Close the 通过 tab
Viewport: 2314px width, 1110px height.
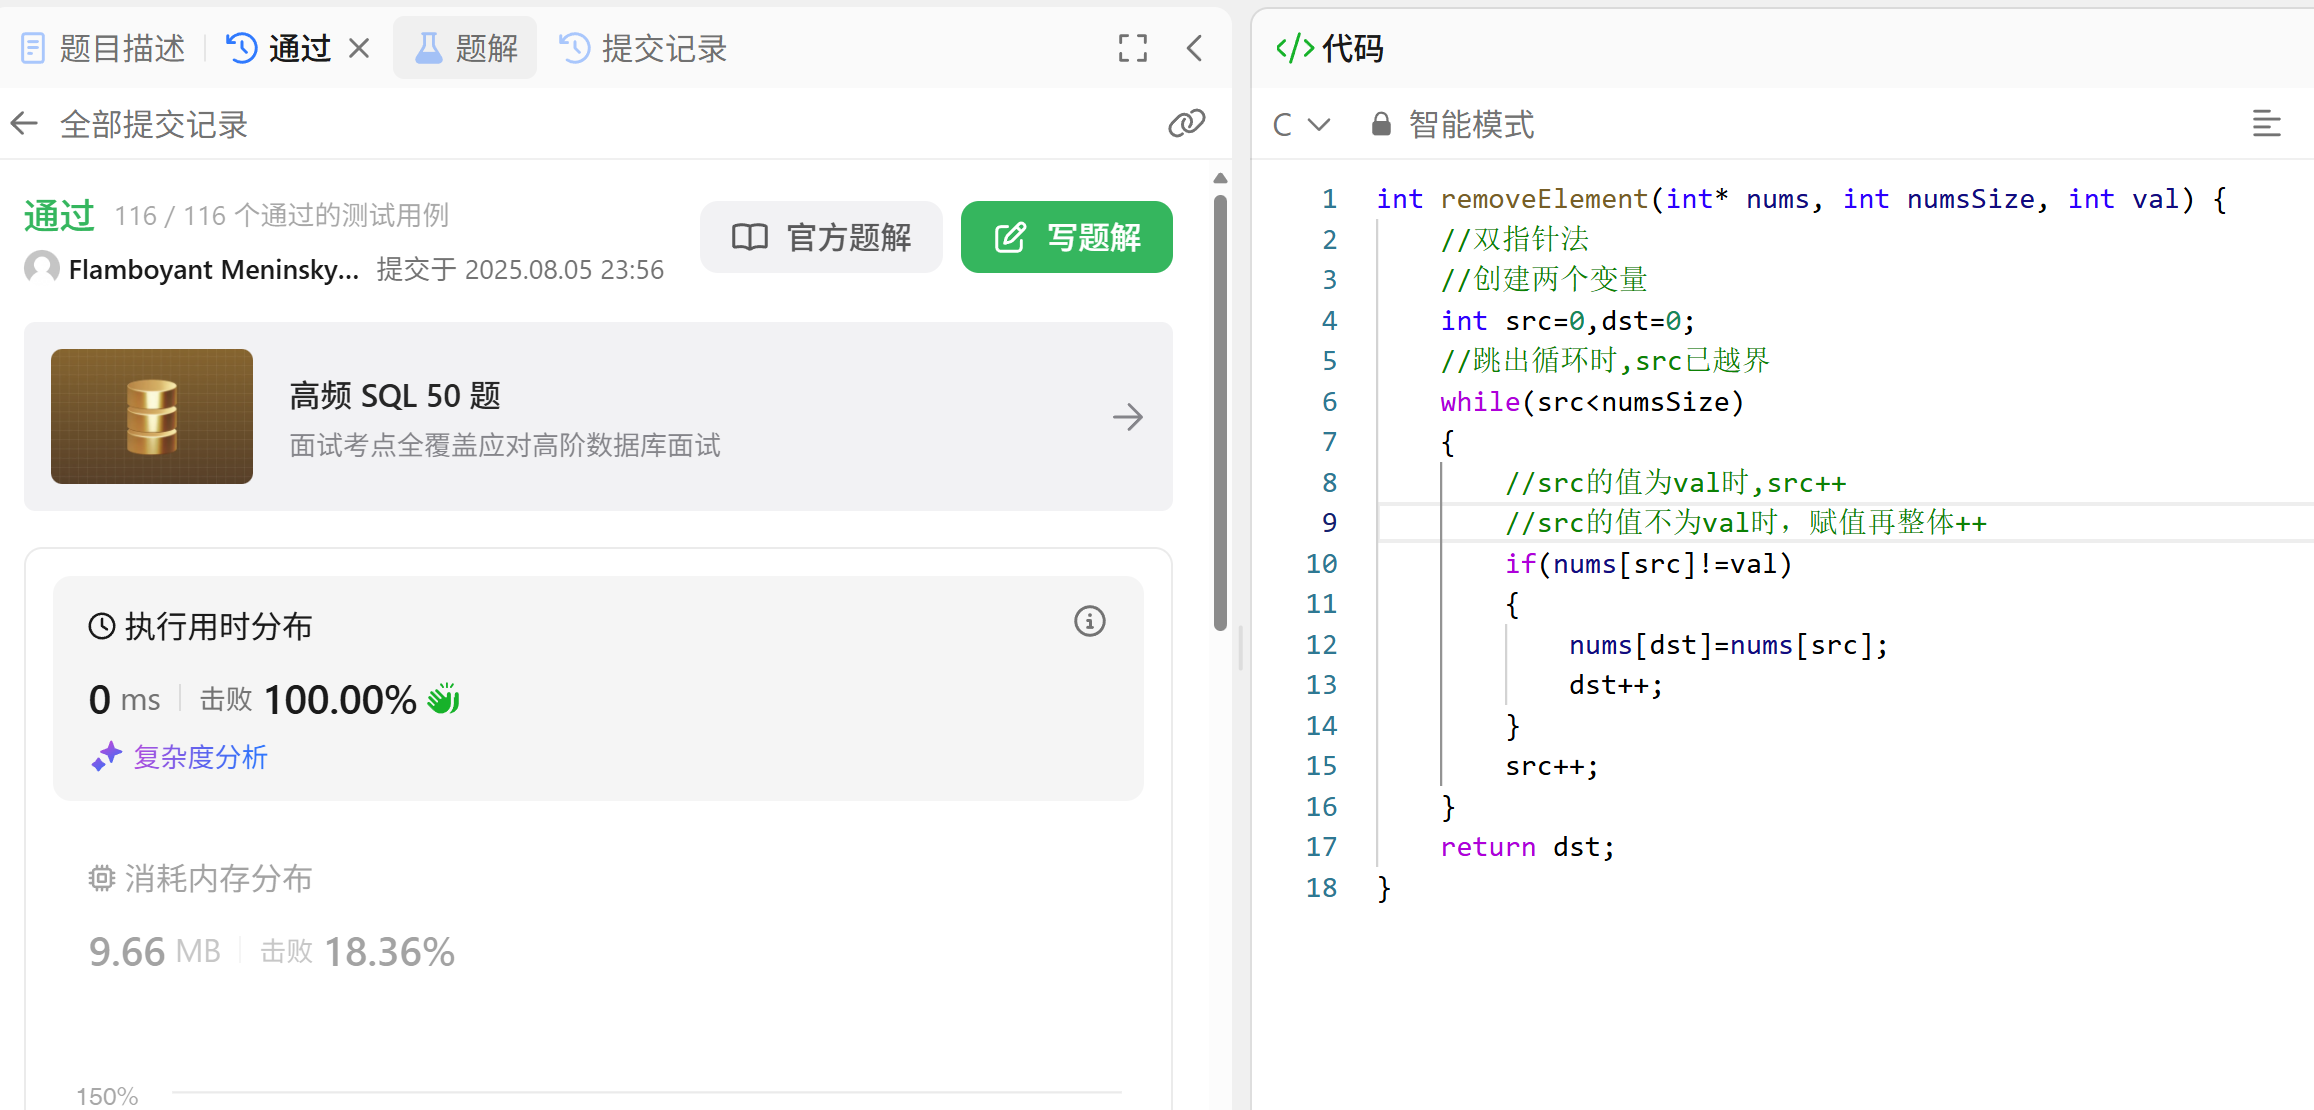click(x=359, y=48)
